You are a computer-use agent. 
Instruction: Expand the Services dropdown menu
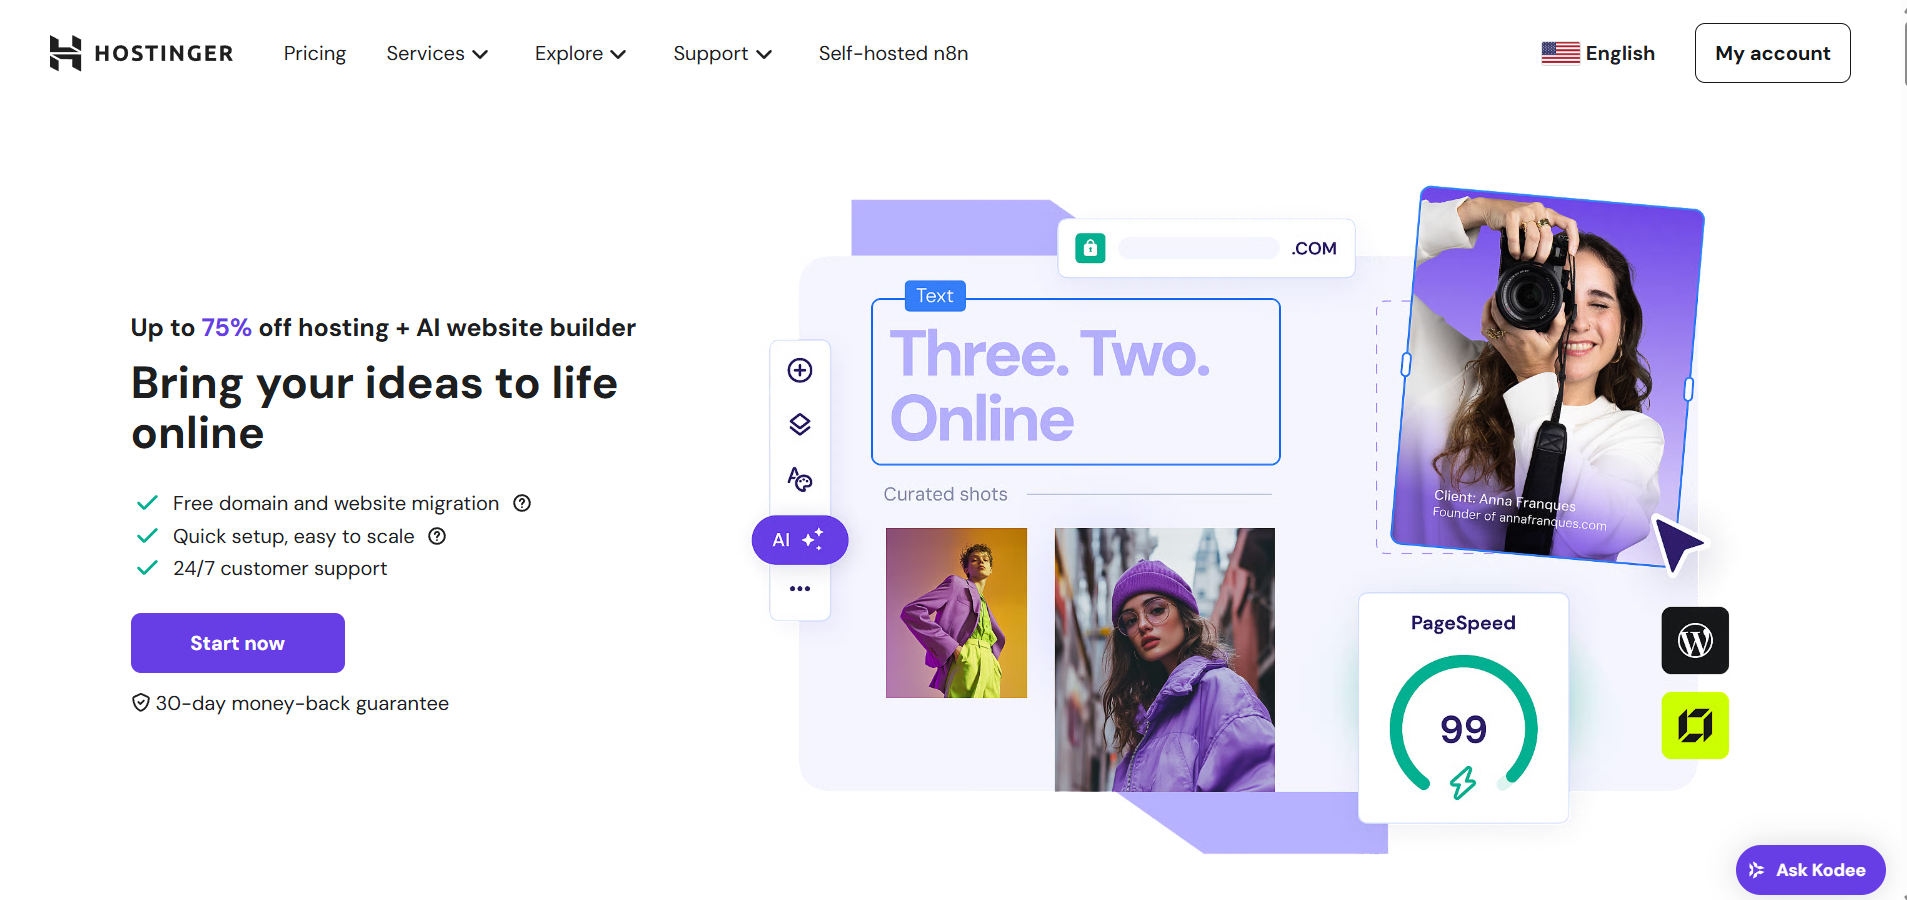tap(437, 53)
